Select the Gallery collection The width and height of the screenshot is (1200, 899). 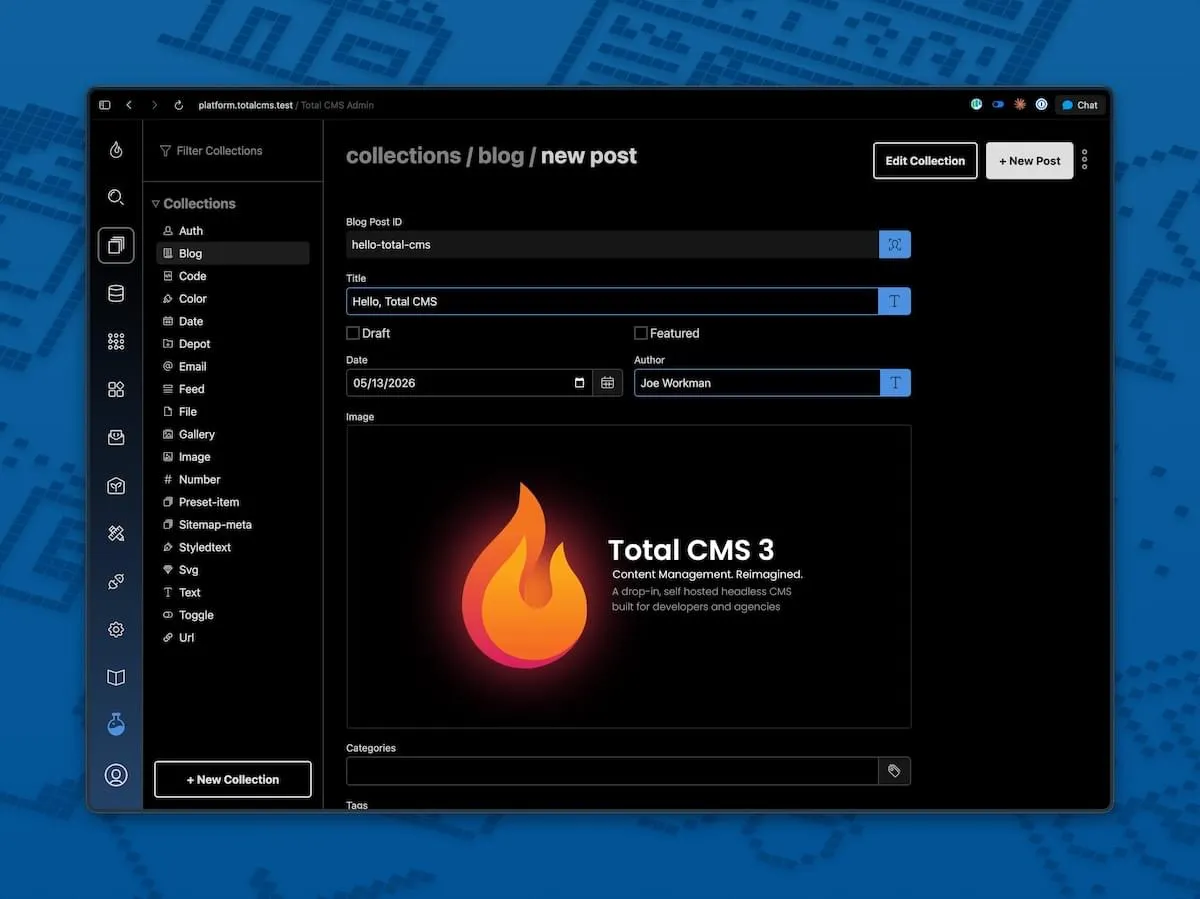point(233,435)
